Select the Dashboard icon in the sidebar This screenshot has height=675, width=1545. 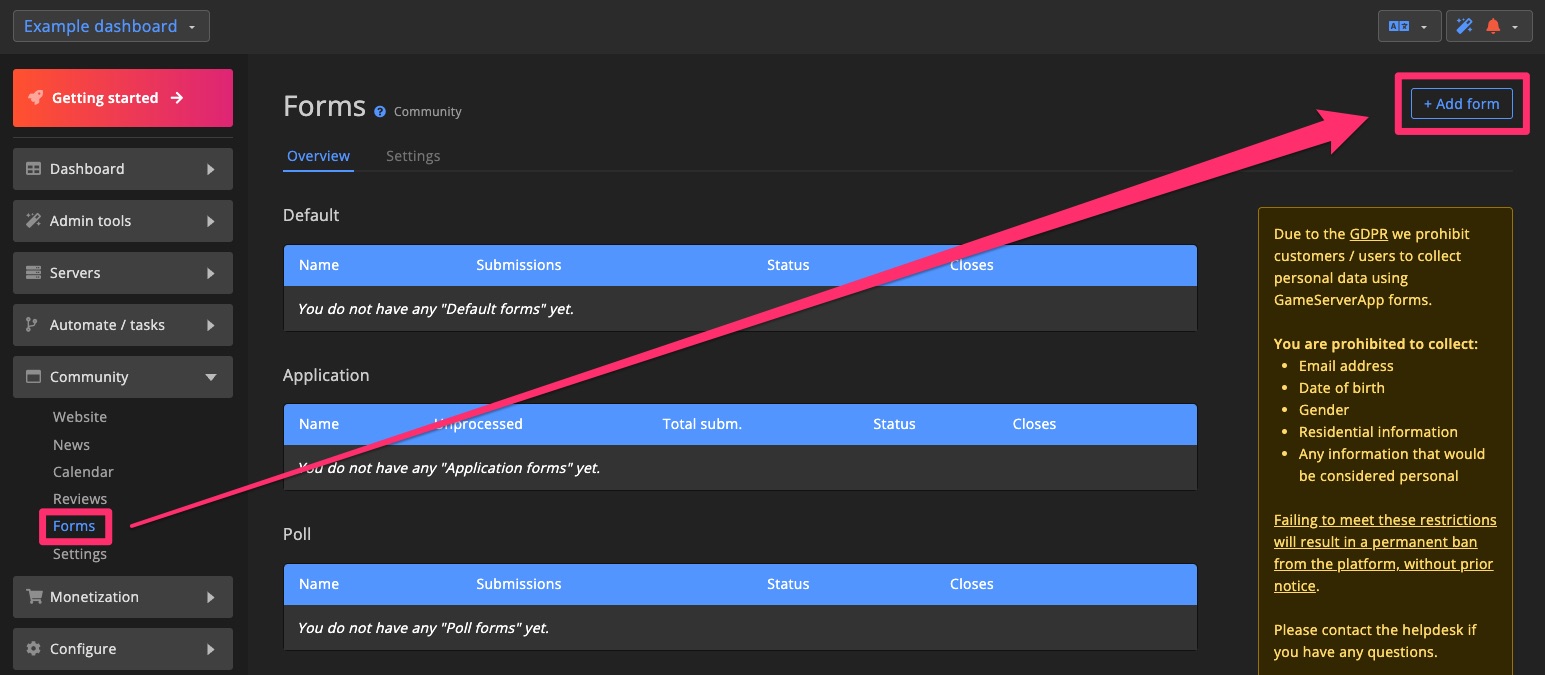click(32, 168)
